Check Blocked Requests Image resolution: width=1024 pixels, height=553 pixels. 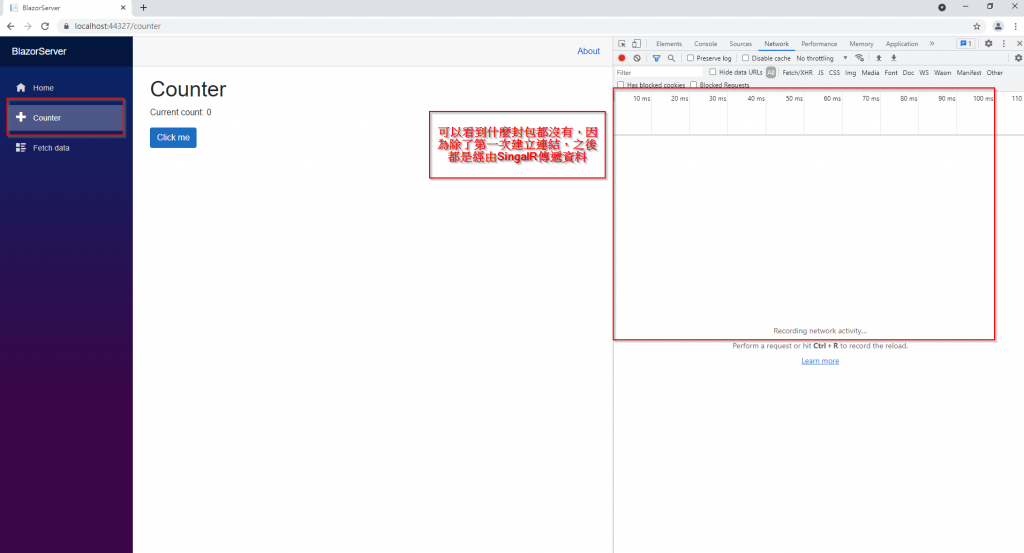(x=694, y=85)
